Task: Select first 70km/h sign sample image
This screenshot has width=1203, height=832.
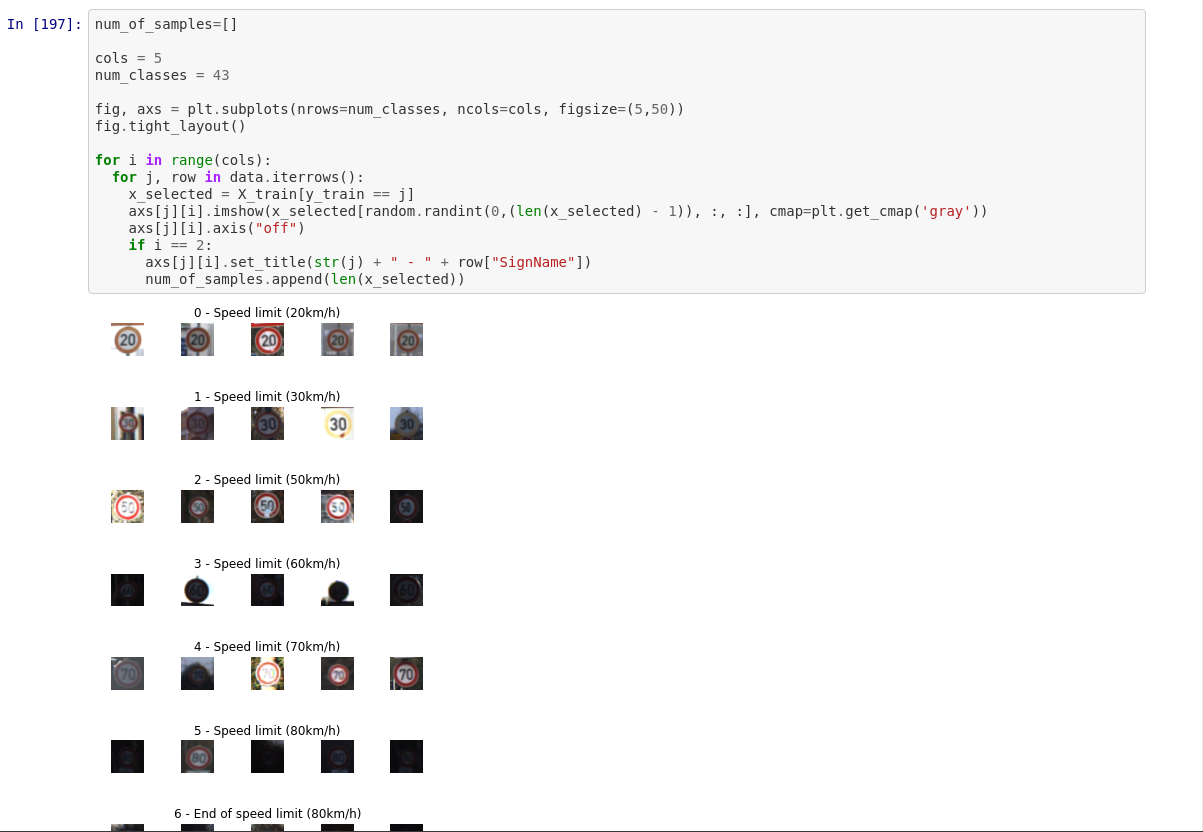Action: [x=127, y=674]
